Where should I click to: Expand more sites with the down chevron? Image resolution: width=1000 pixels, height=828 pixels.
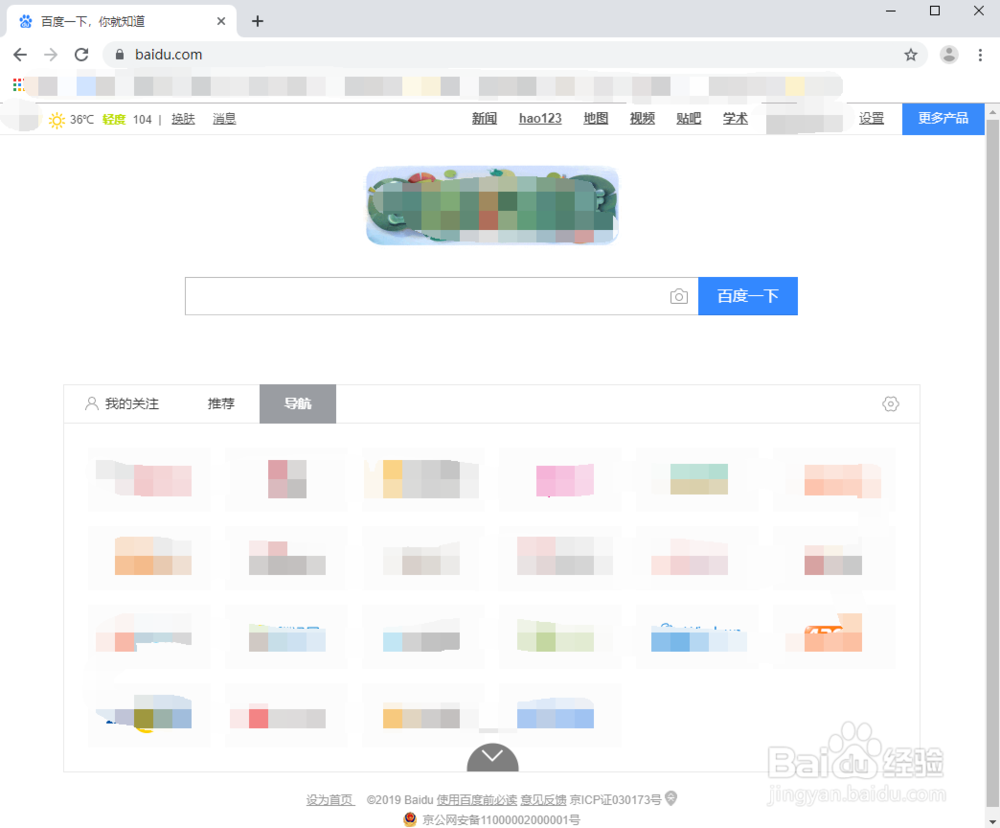492,757
